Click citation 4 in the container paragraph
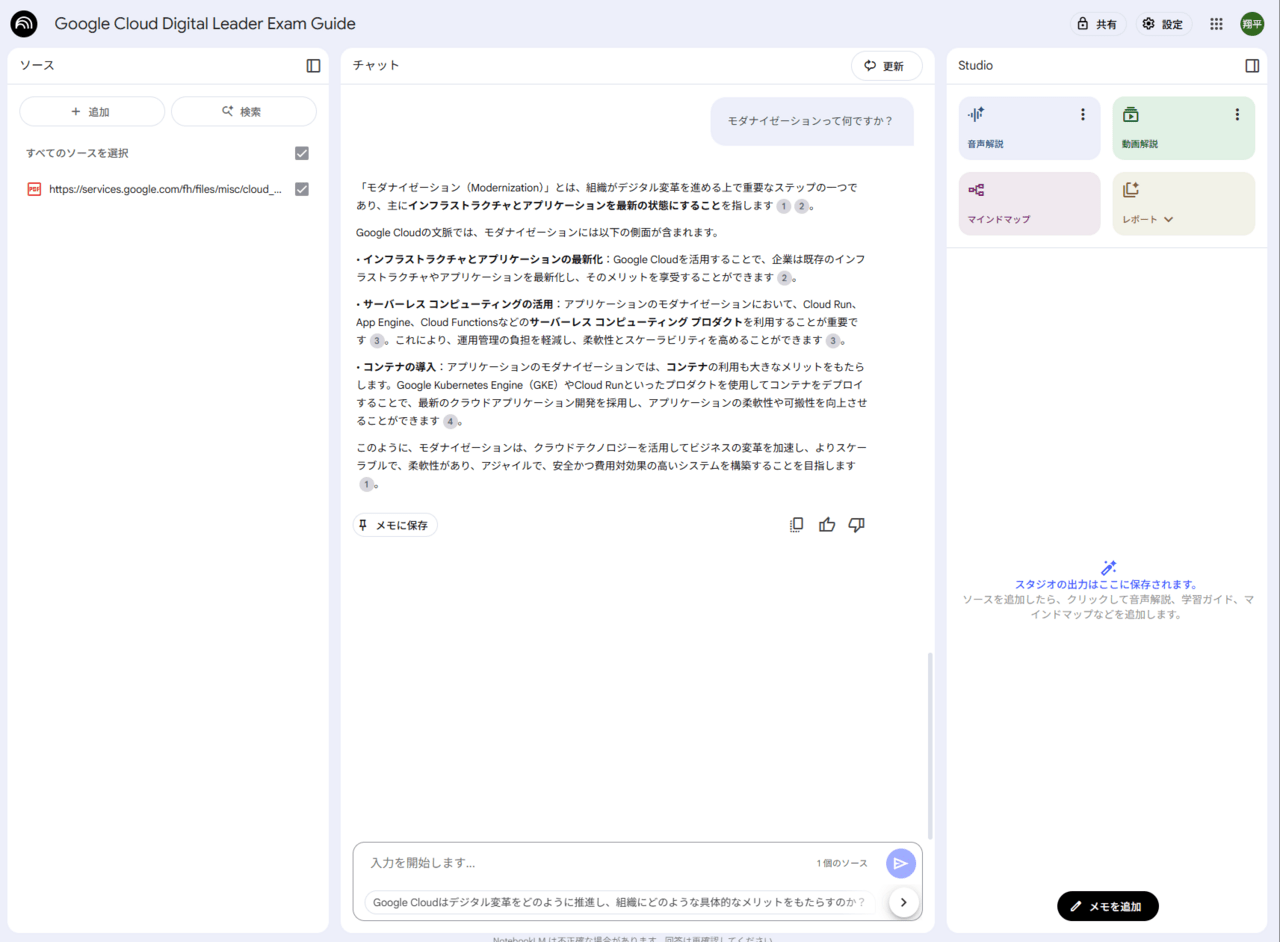This screenshot has height=942, width=1280. point(451,422)
